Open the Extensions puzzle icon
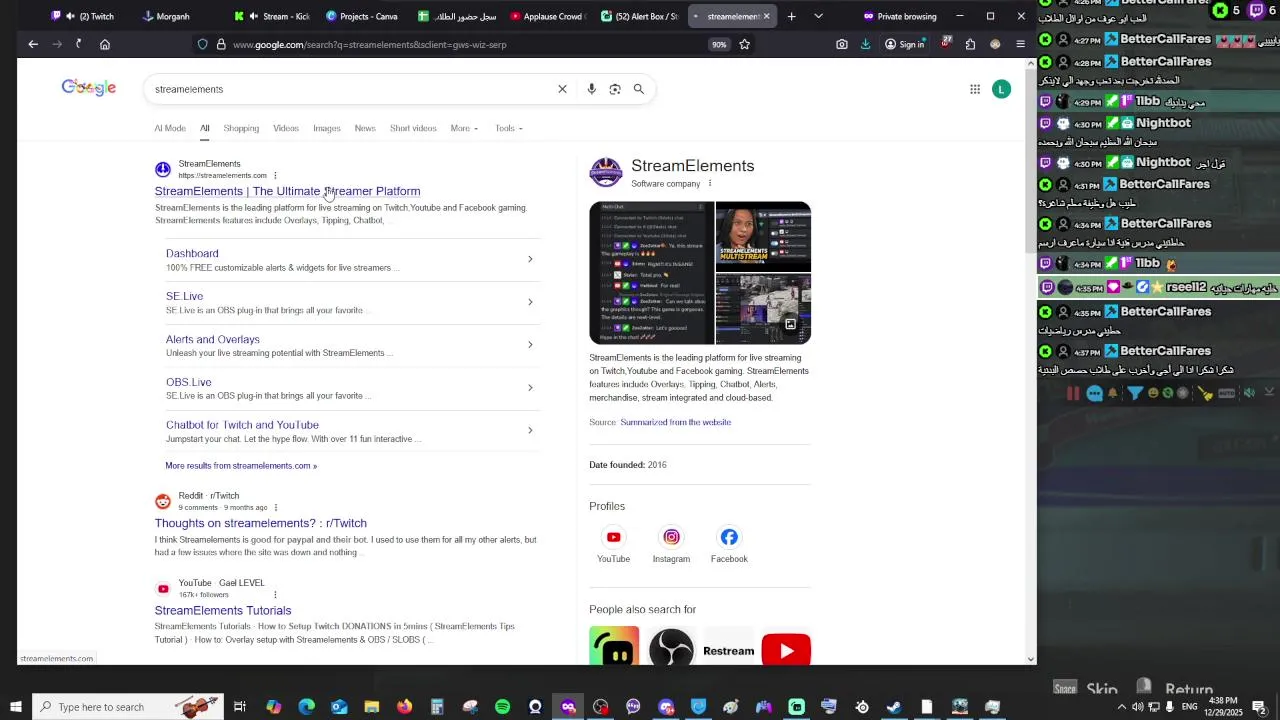The height and width of the screenshot is (720, 1280). 970,44
